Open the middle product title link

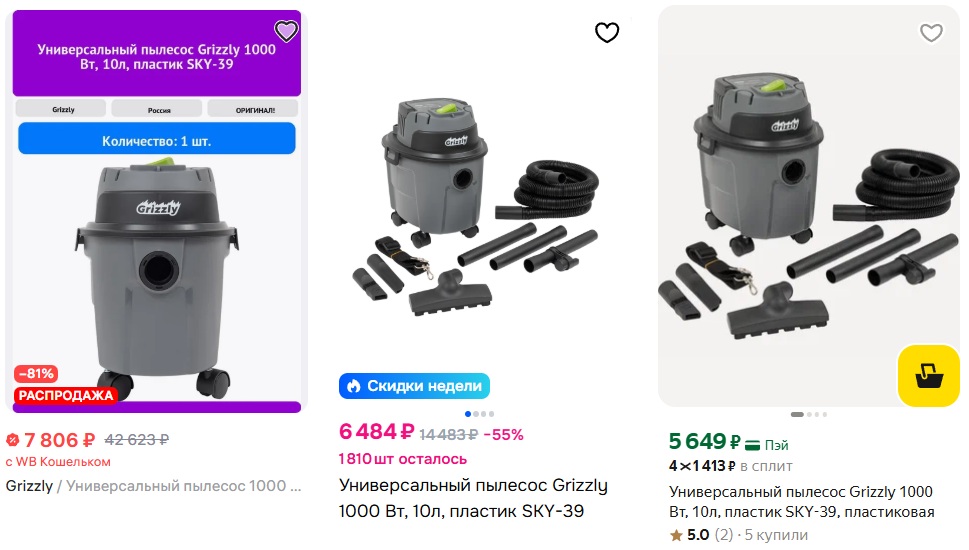(473, 498)
